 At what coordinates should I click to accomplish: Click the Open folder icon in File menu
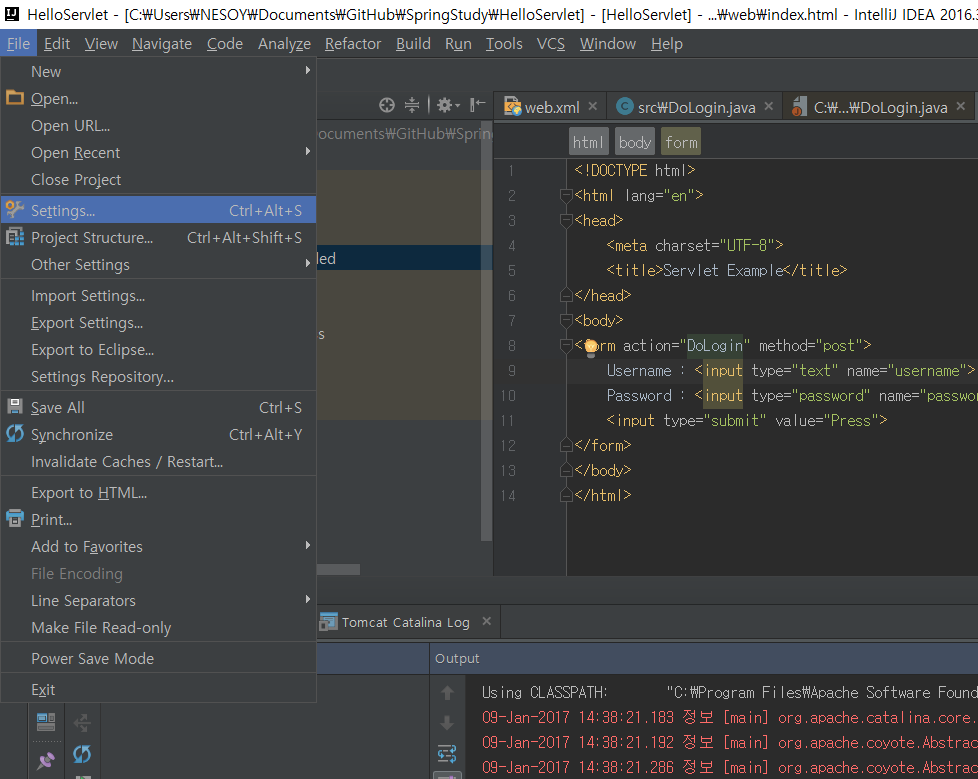(14, 97)
